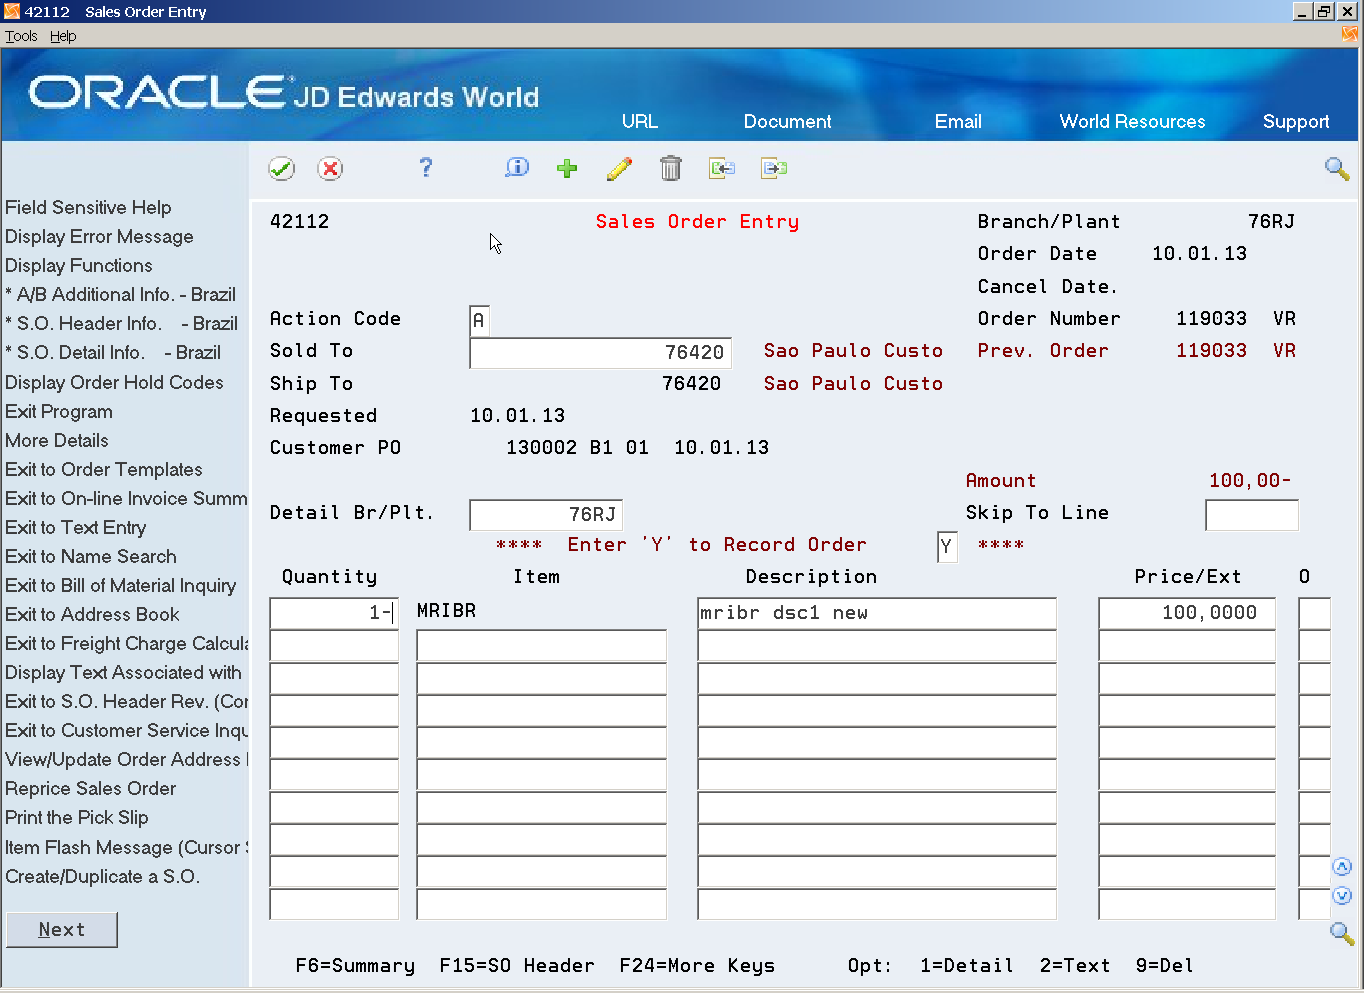
Task: Click the trash can Delete icon
Action: [671, 168]
